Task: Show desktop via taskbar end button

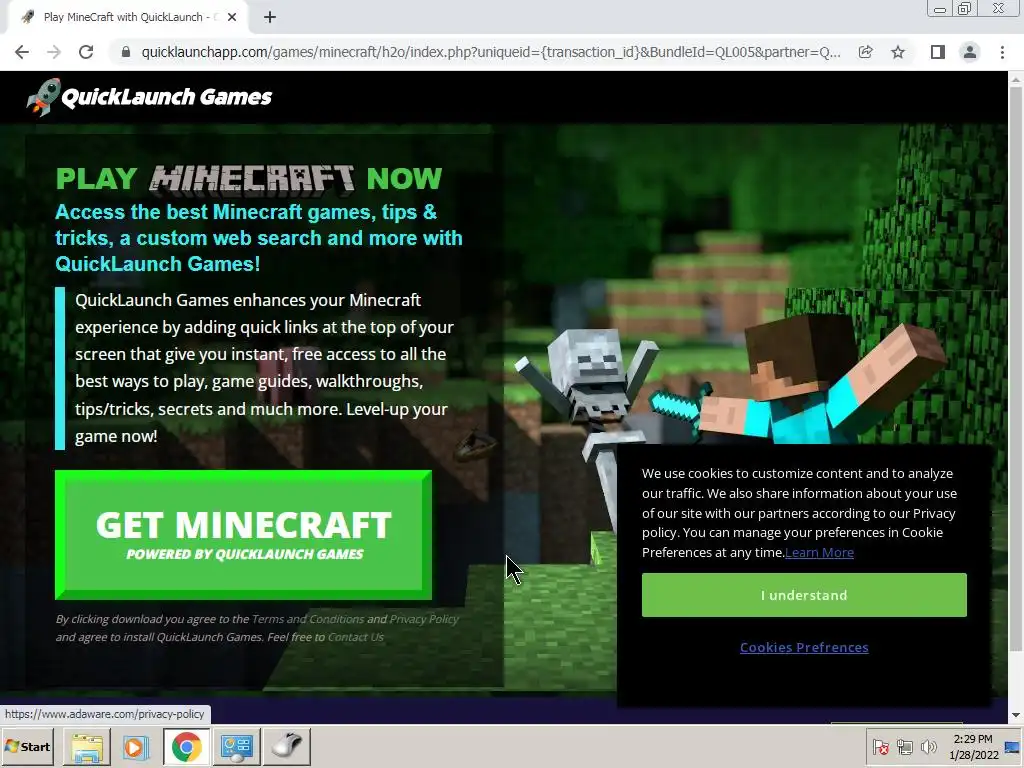Action: (x=1014, y=746)
